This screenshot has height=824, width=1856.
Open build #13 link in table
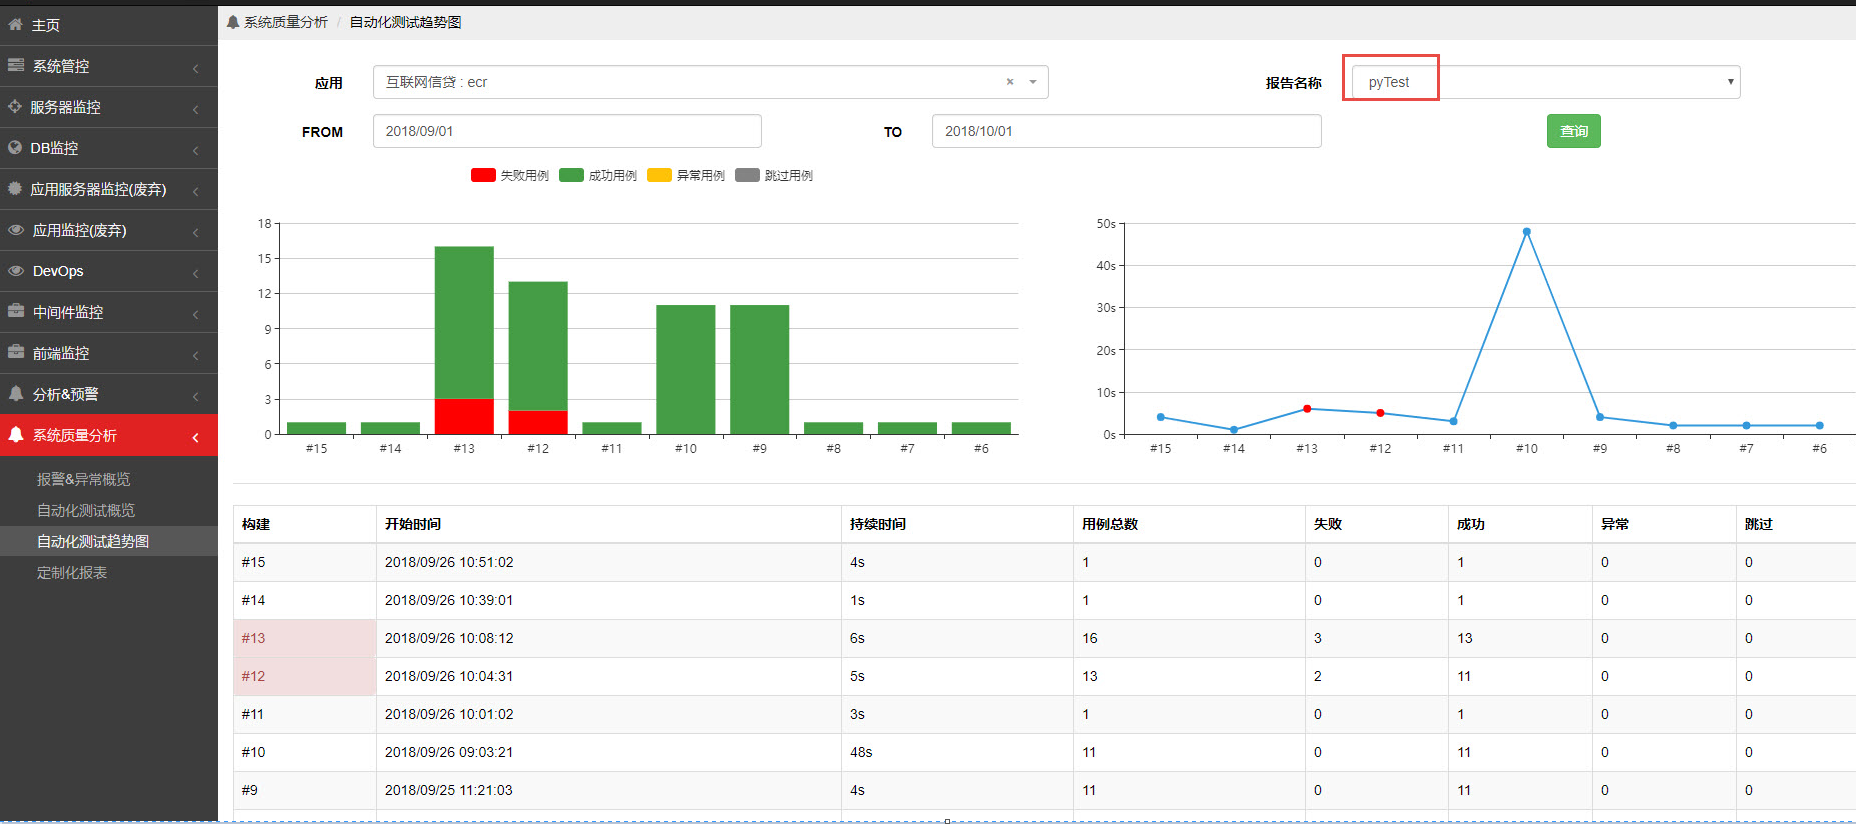253,638
